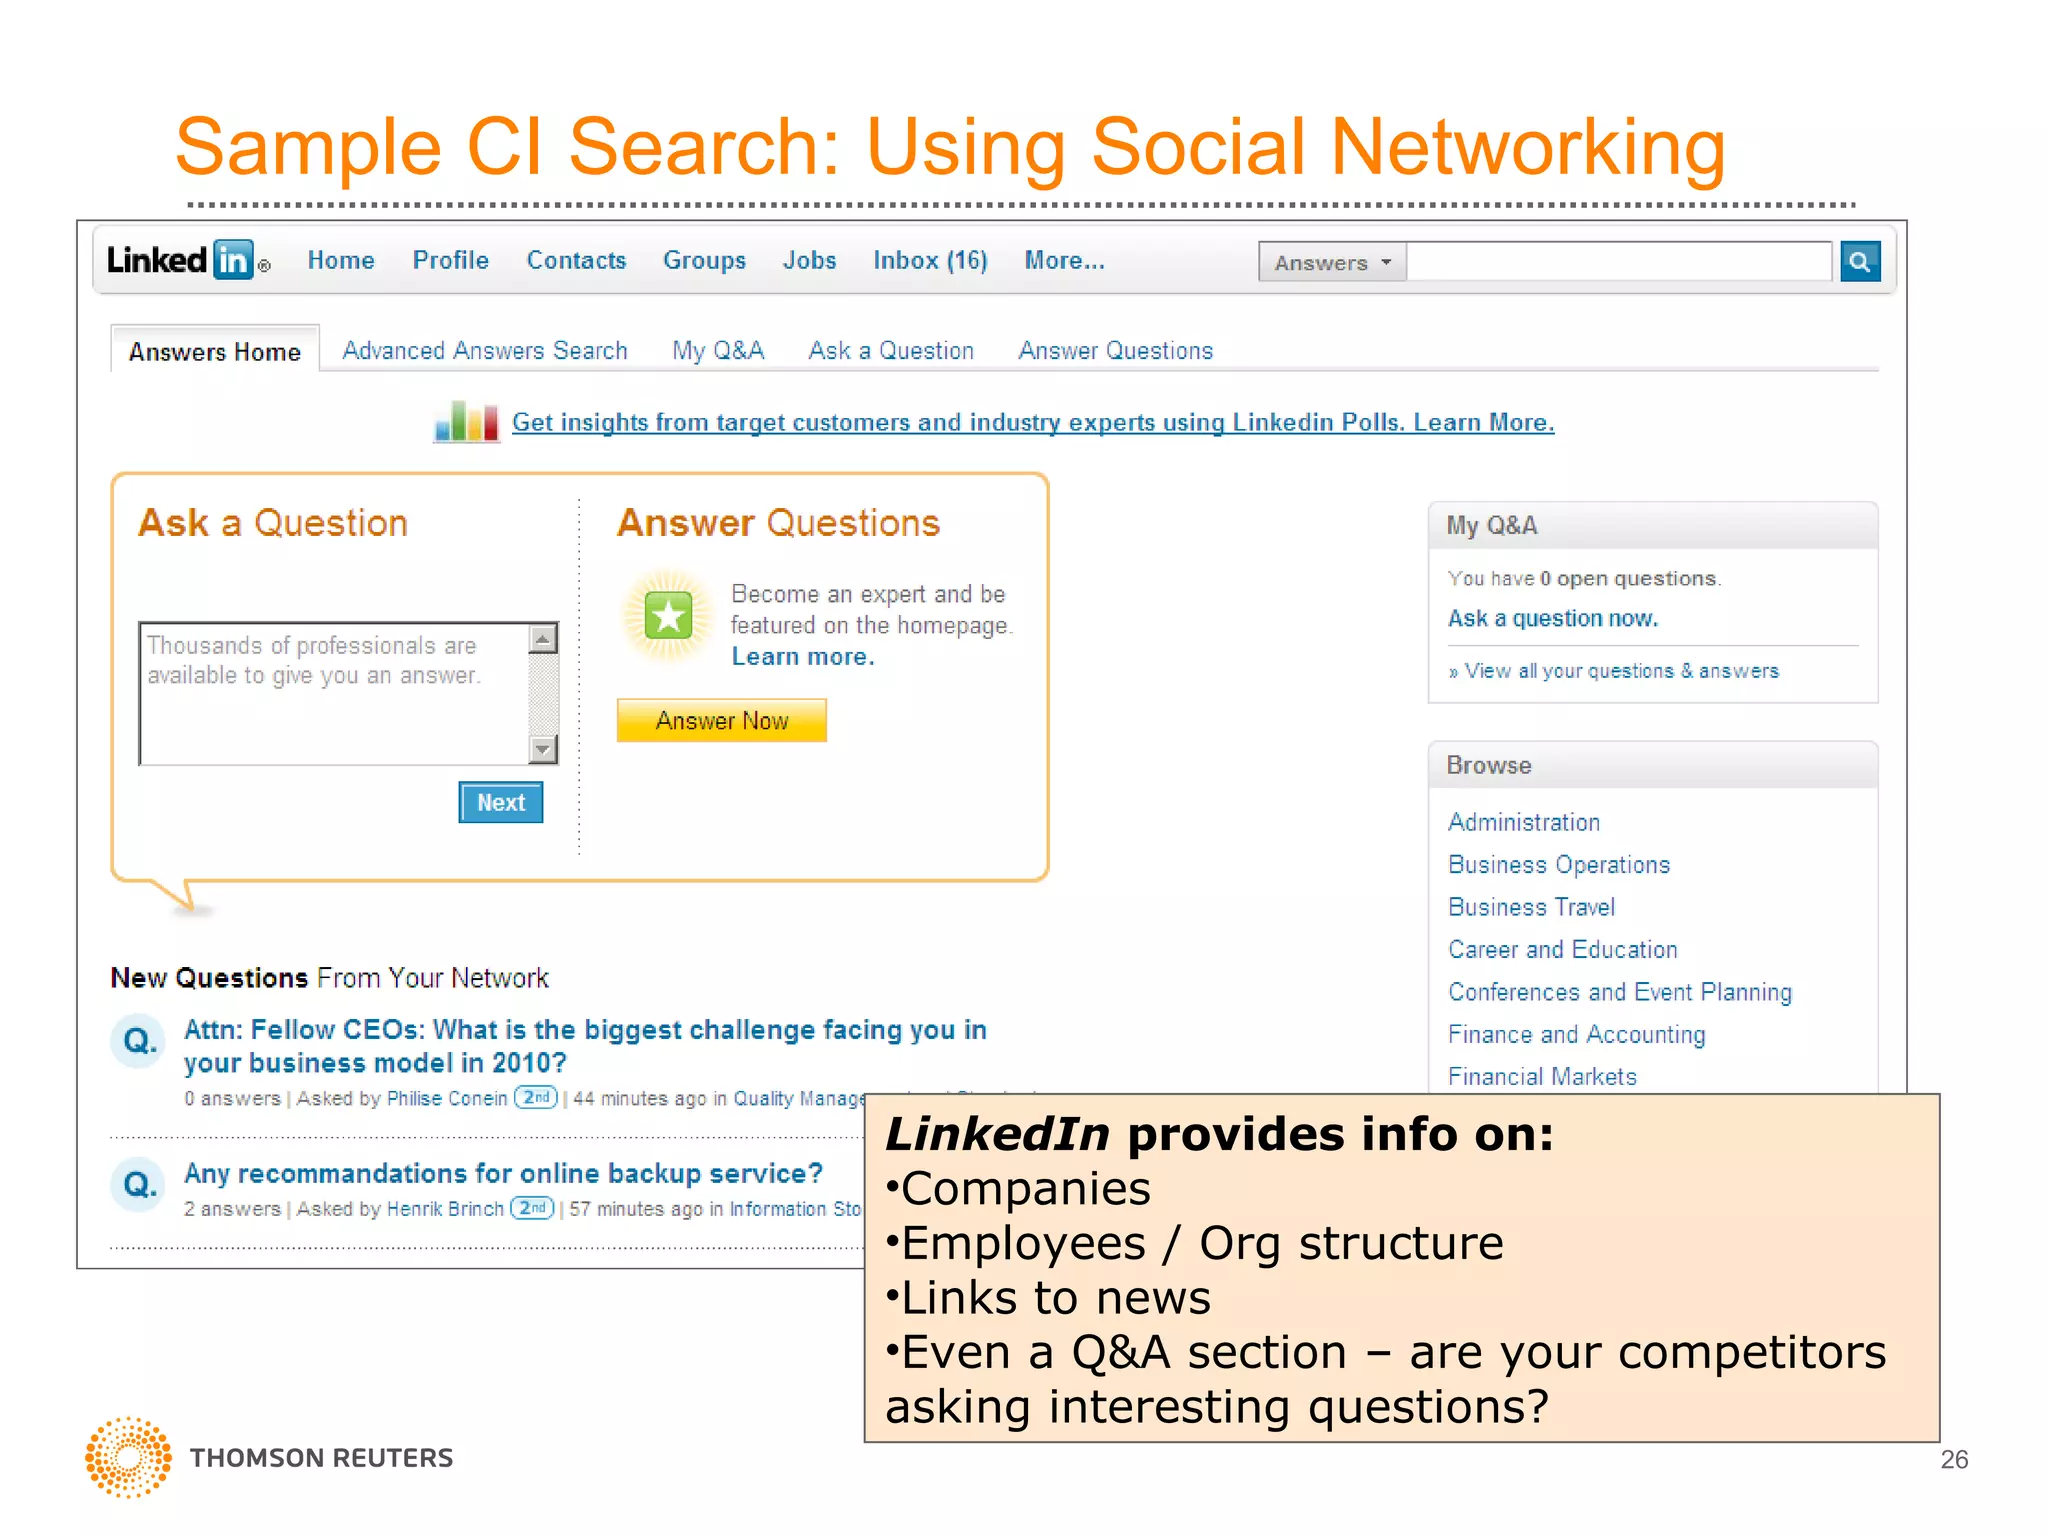This screenshot has width=2048, height=1536.
Task: Browse the Administration category
Action: pyautogui.click(x=1524, y=822)
